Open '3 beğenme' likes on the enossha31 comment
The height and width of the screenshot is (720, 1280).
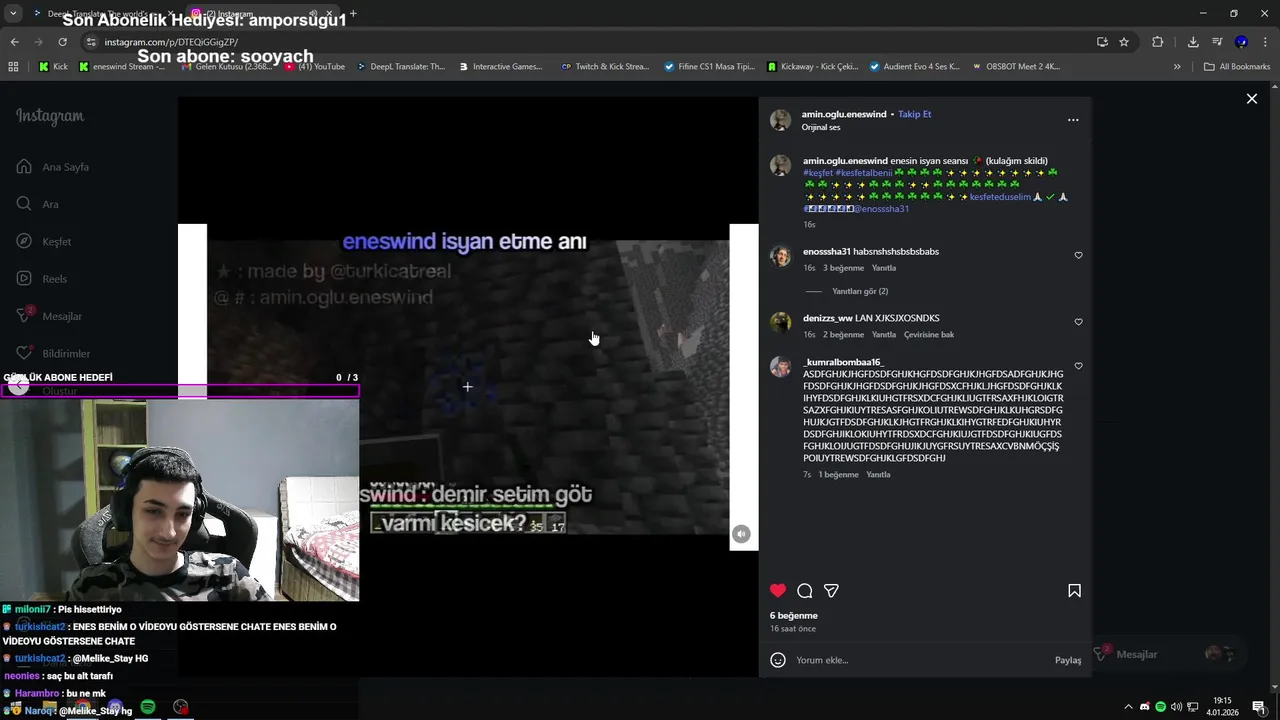(843, 268)
